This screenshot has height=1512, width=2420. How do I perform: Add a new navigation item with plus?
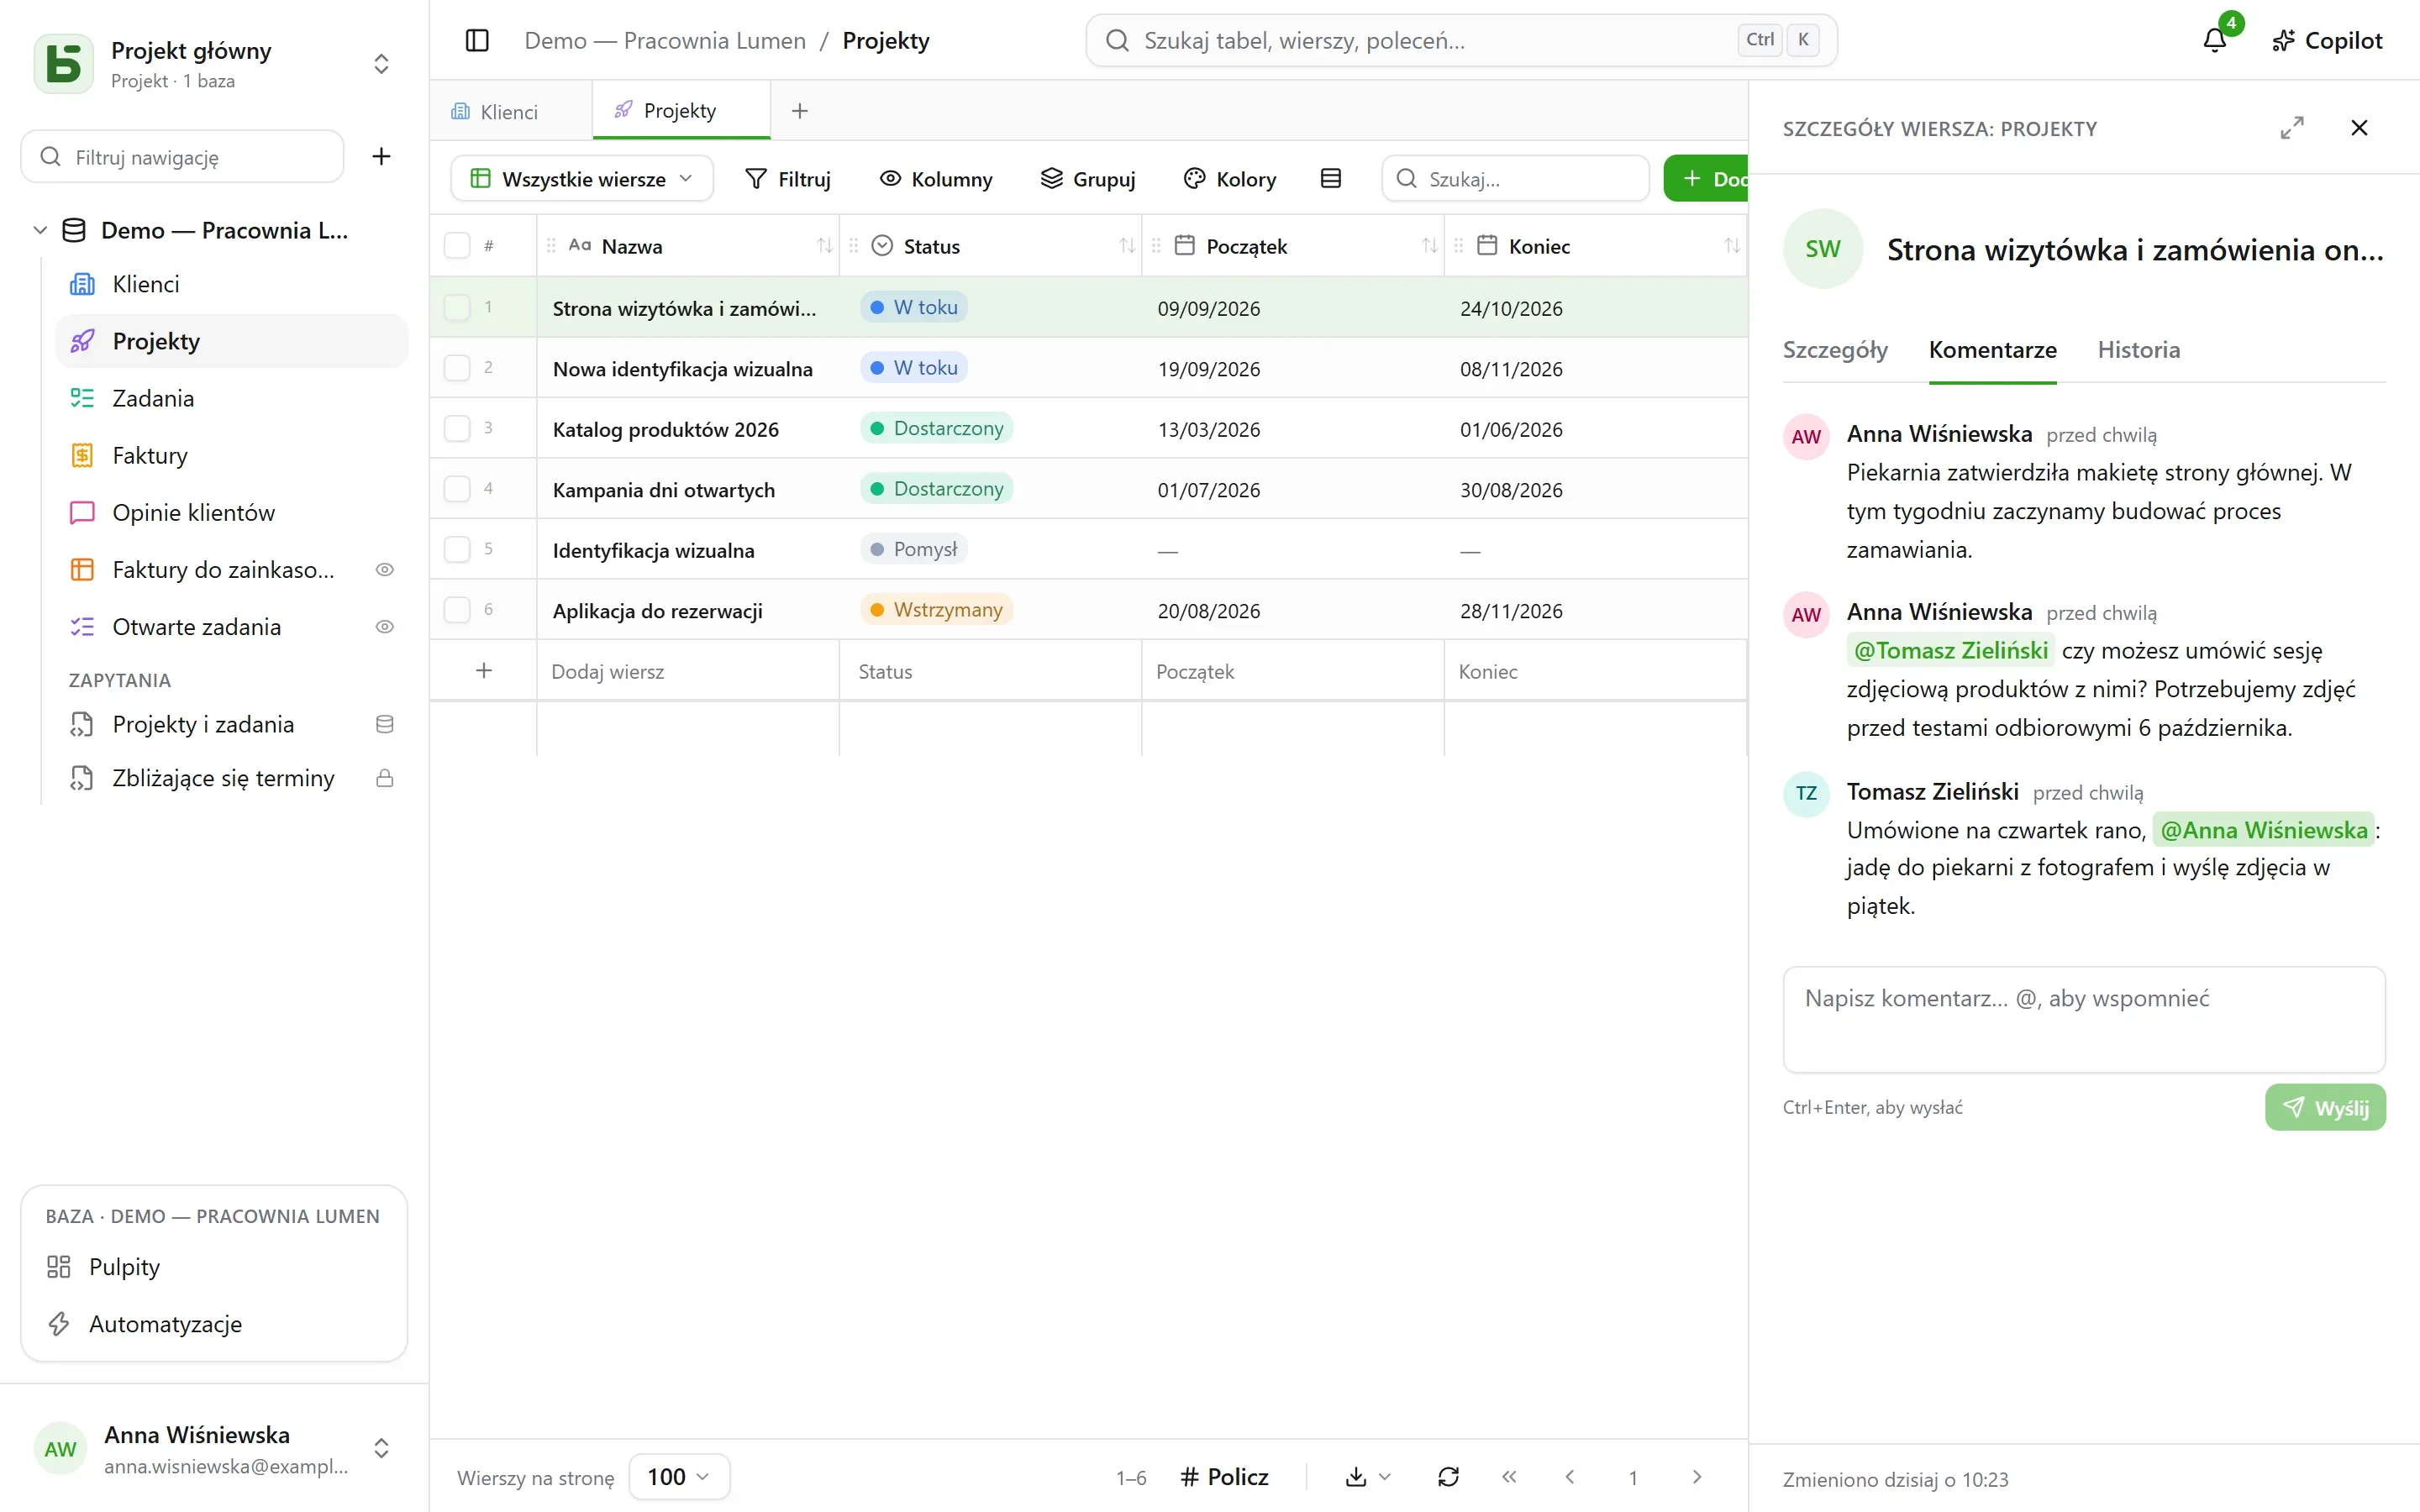pos(381,156)
